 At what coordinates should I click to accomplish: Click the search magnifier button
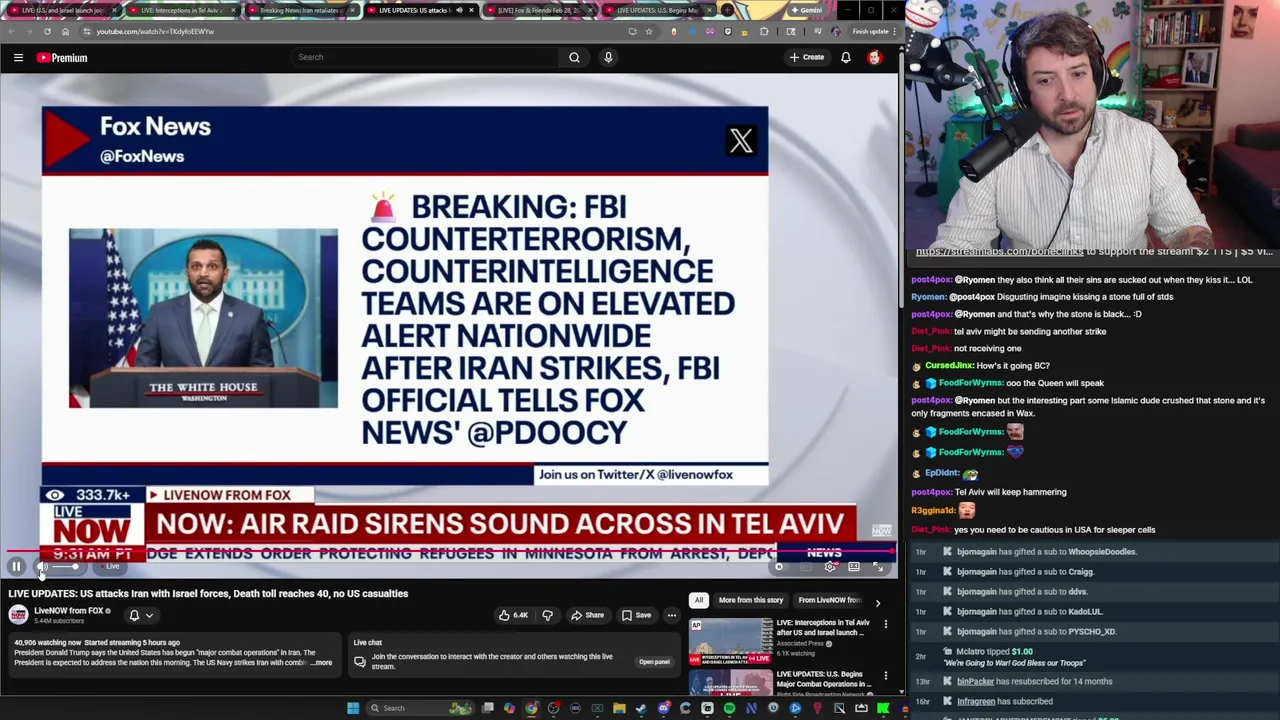pos(574,57)
